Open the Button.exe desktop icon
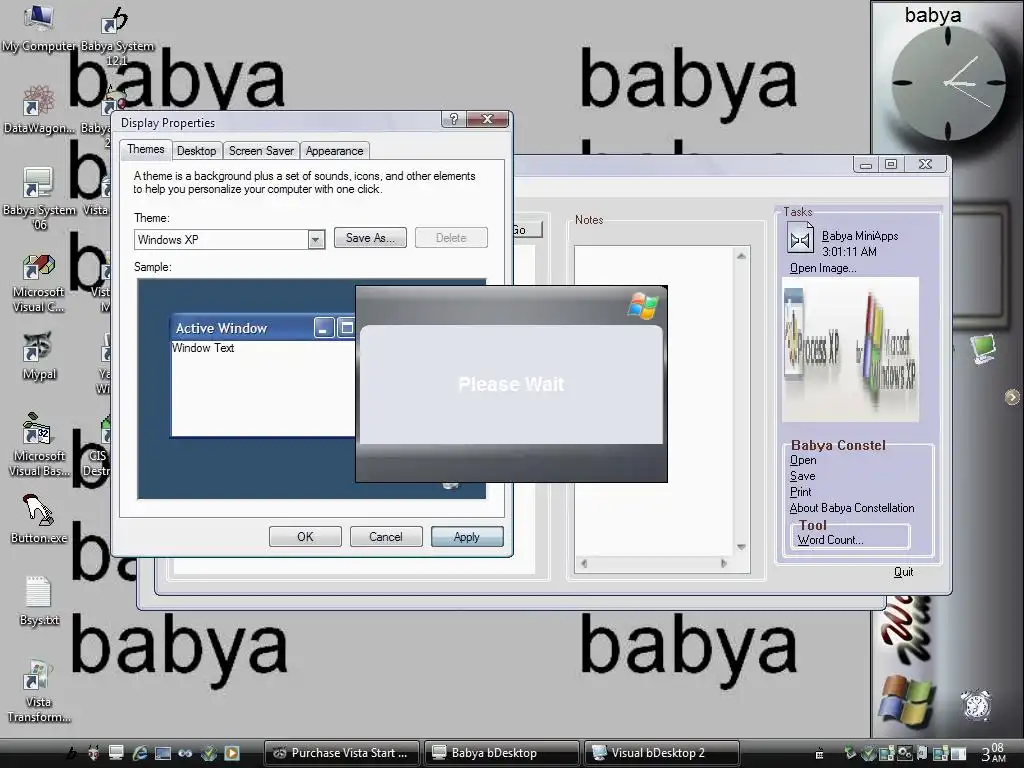This screenshot has width=1024, height=768. 38,519
